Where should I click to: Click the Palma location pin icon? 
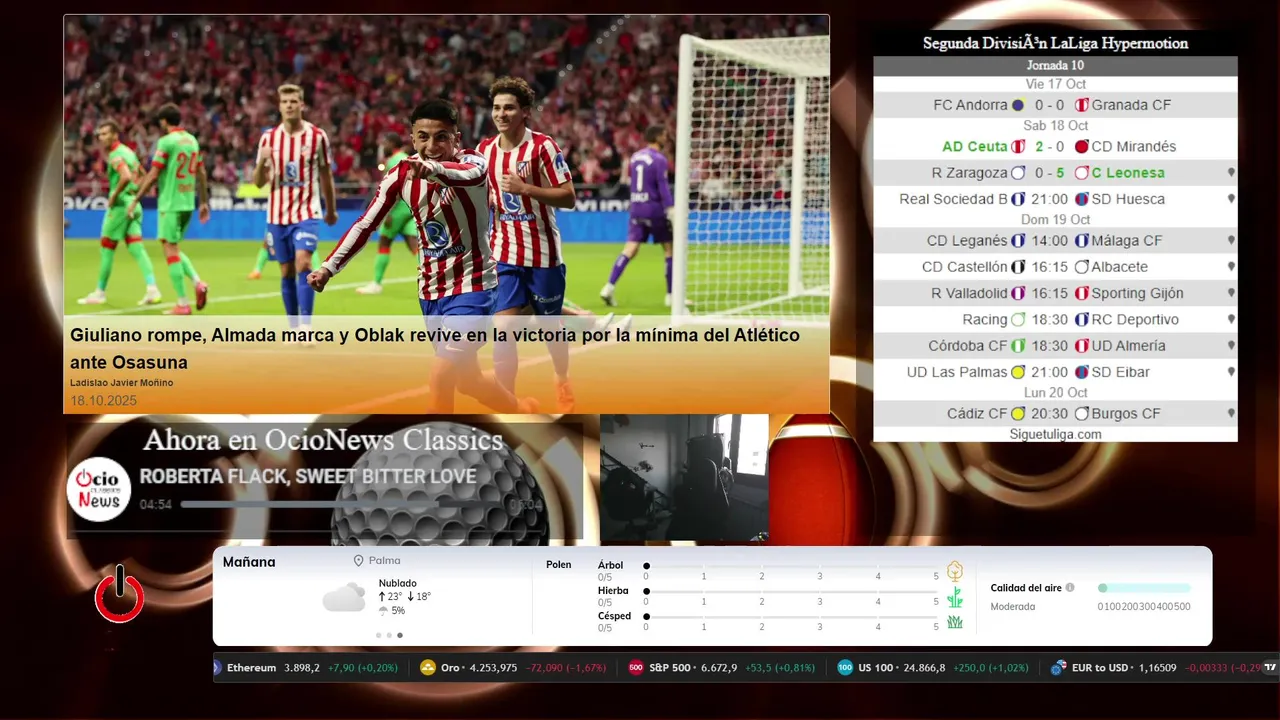pyautogui.click(x=358, y=561)
